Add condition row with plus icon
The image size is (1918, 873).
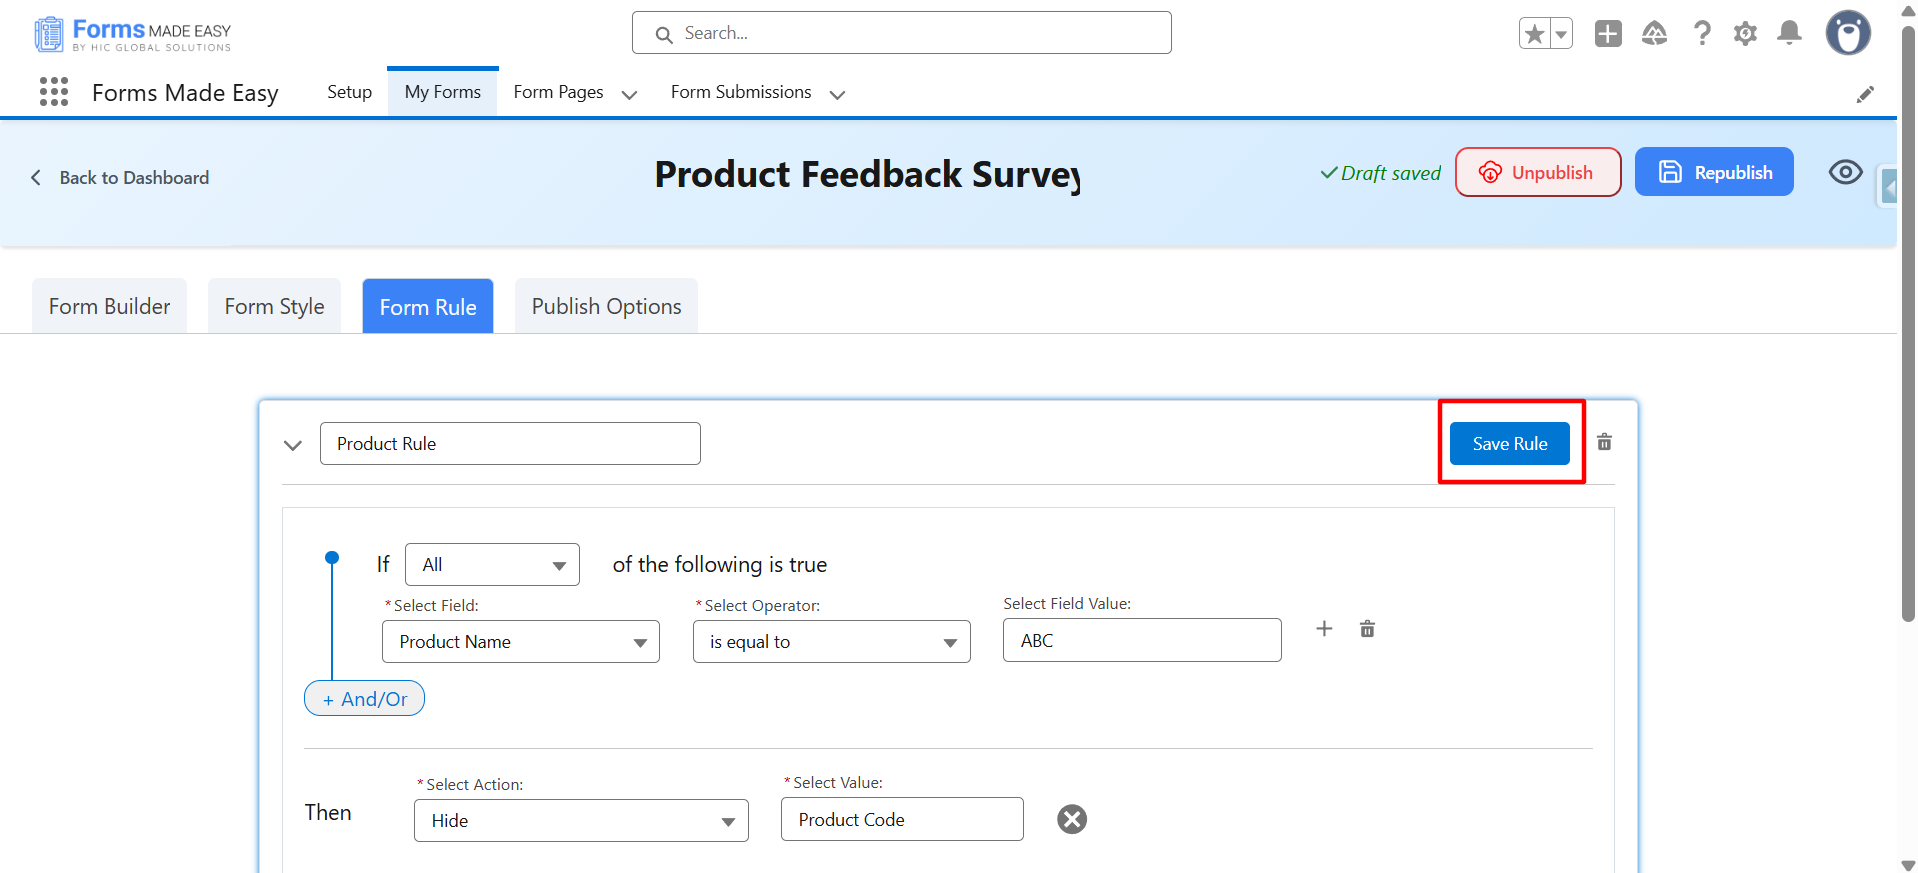(1324, 629)
